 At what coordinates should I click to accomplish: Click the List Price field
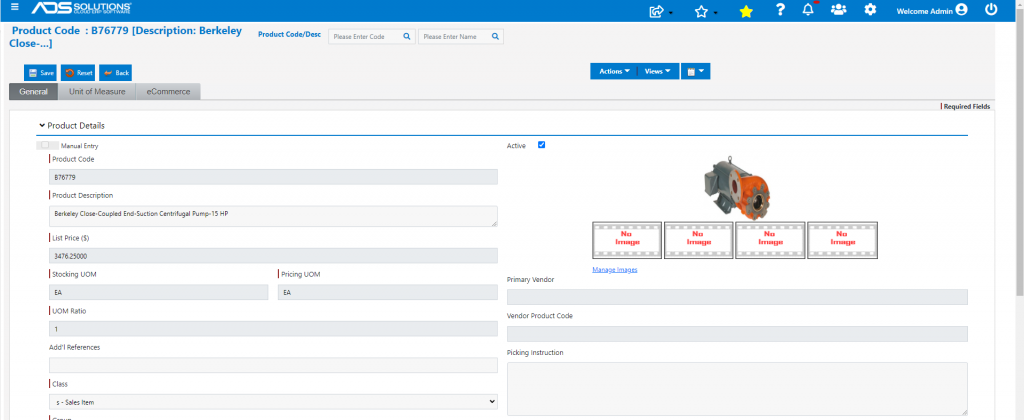[273, 255]
